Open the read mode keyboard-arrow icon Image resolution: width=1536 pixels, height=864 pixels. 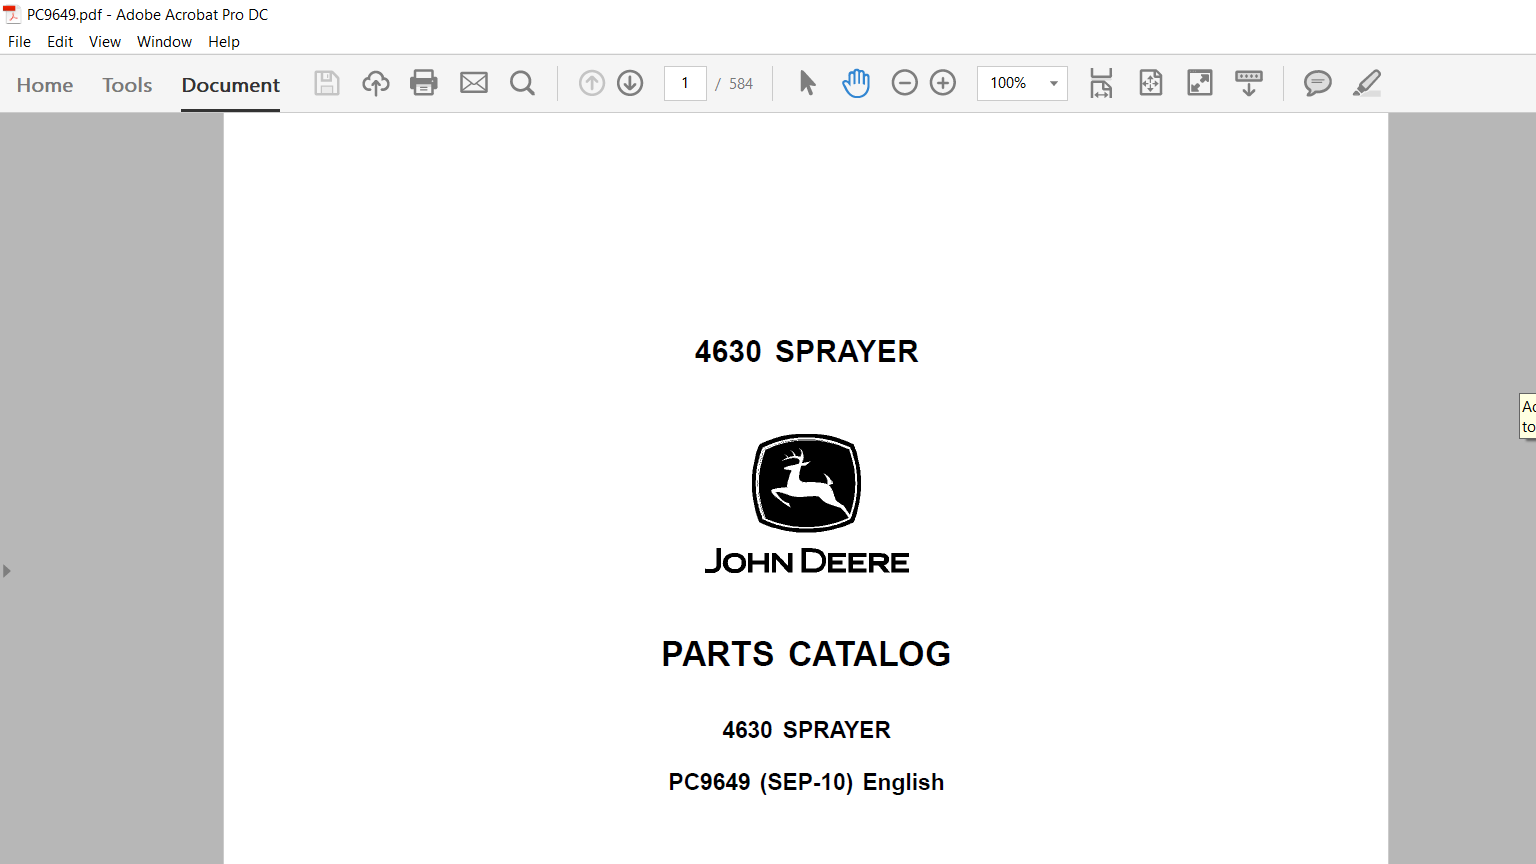tap(1249, 83)
